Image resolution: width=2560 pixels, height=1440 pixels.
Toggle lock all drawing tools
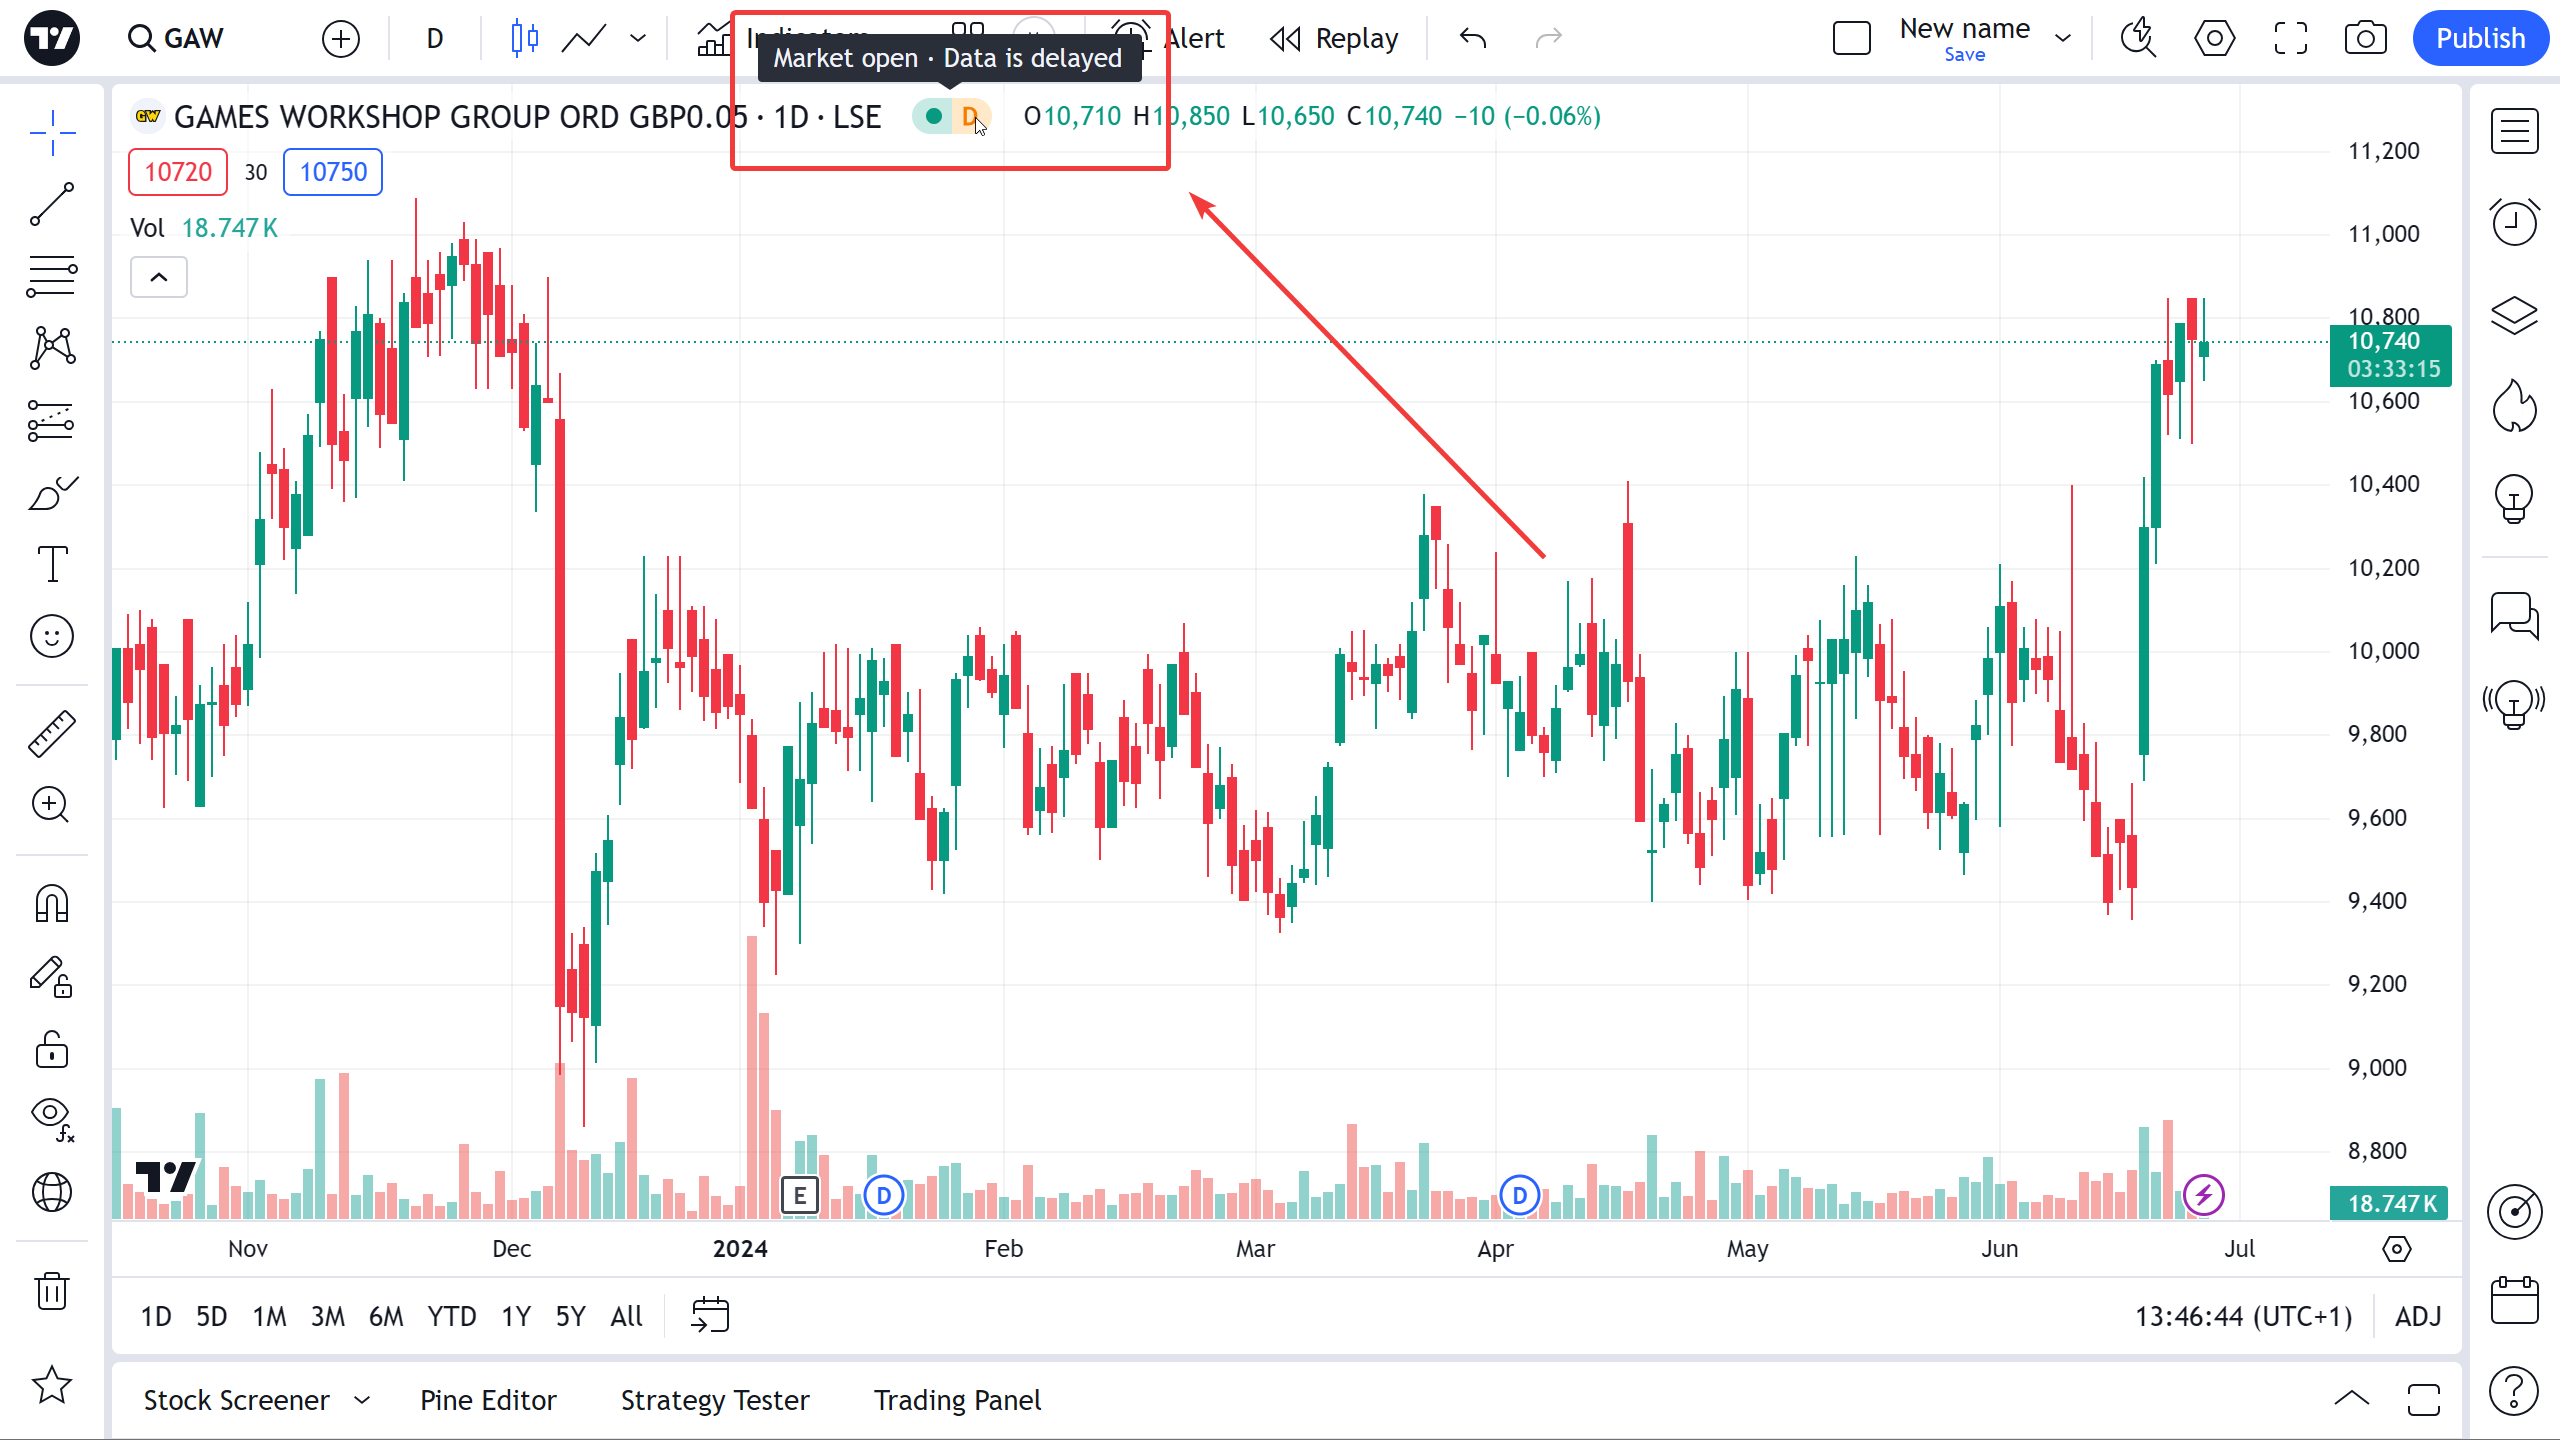(x=52, y=1050)
